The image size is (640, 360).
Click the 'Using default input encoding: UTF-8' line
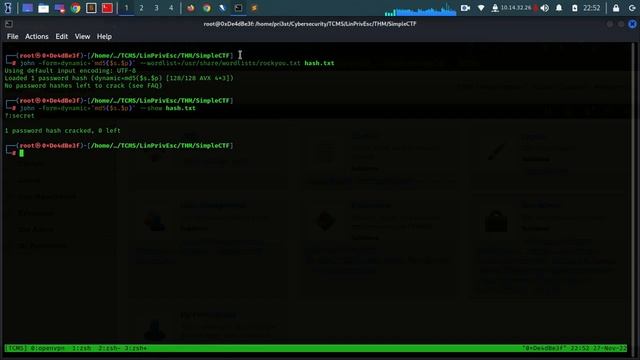click(x=70, y=71)
